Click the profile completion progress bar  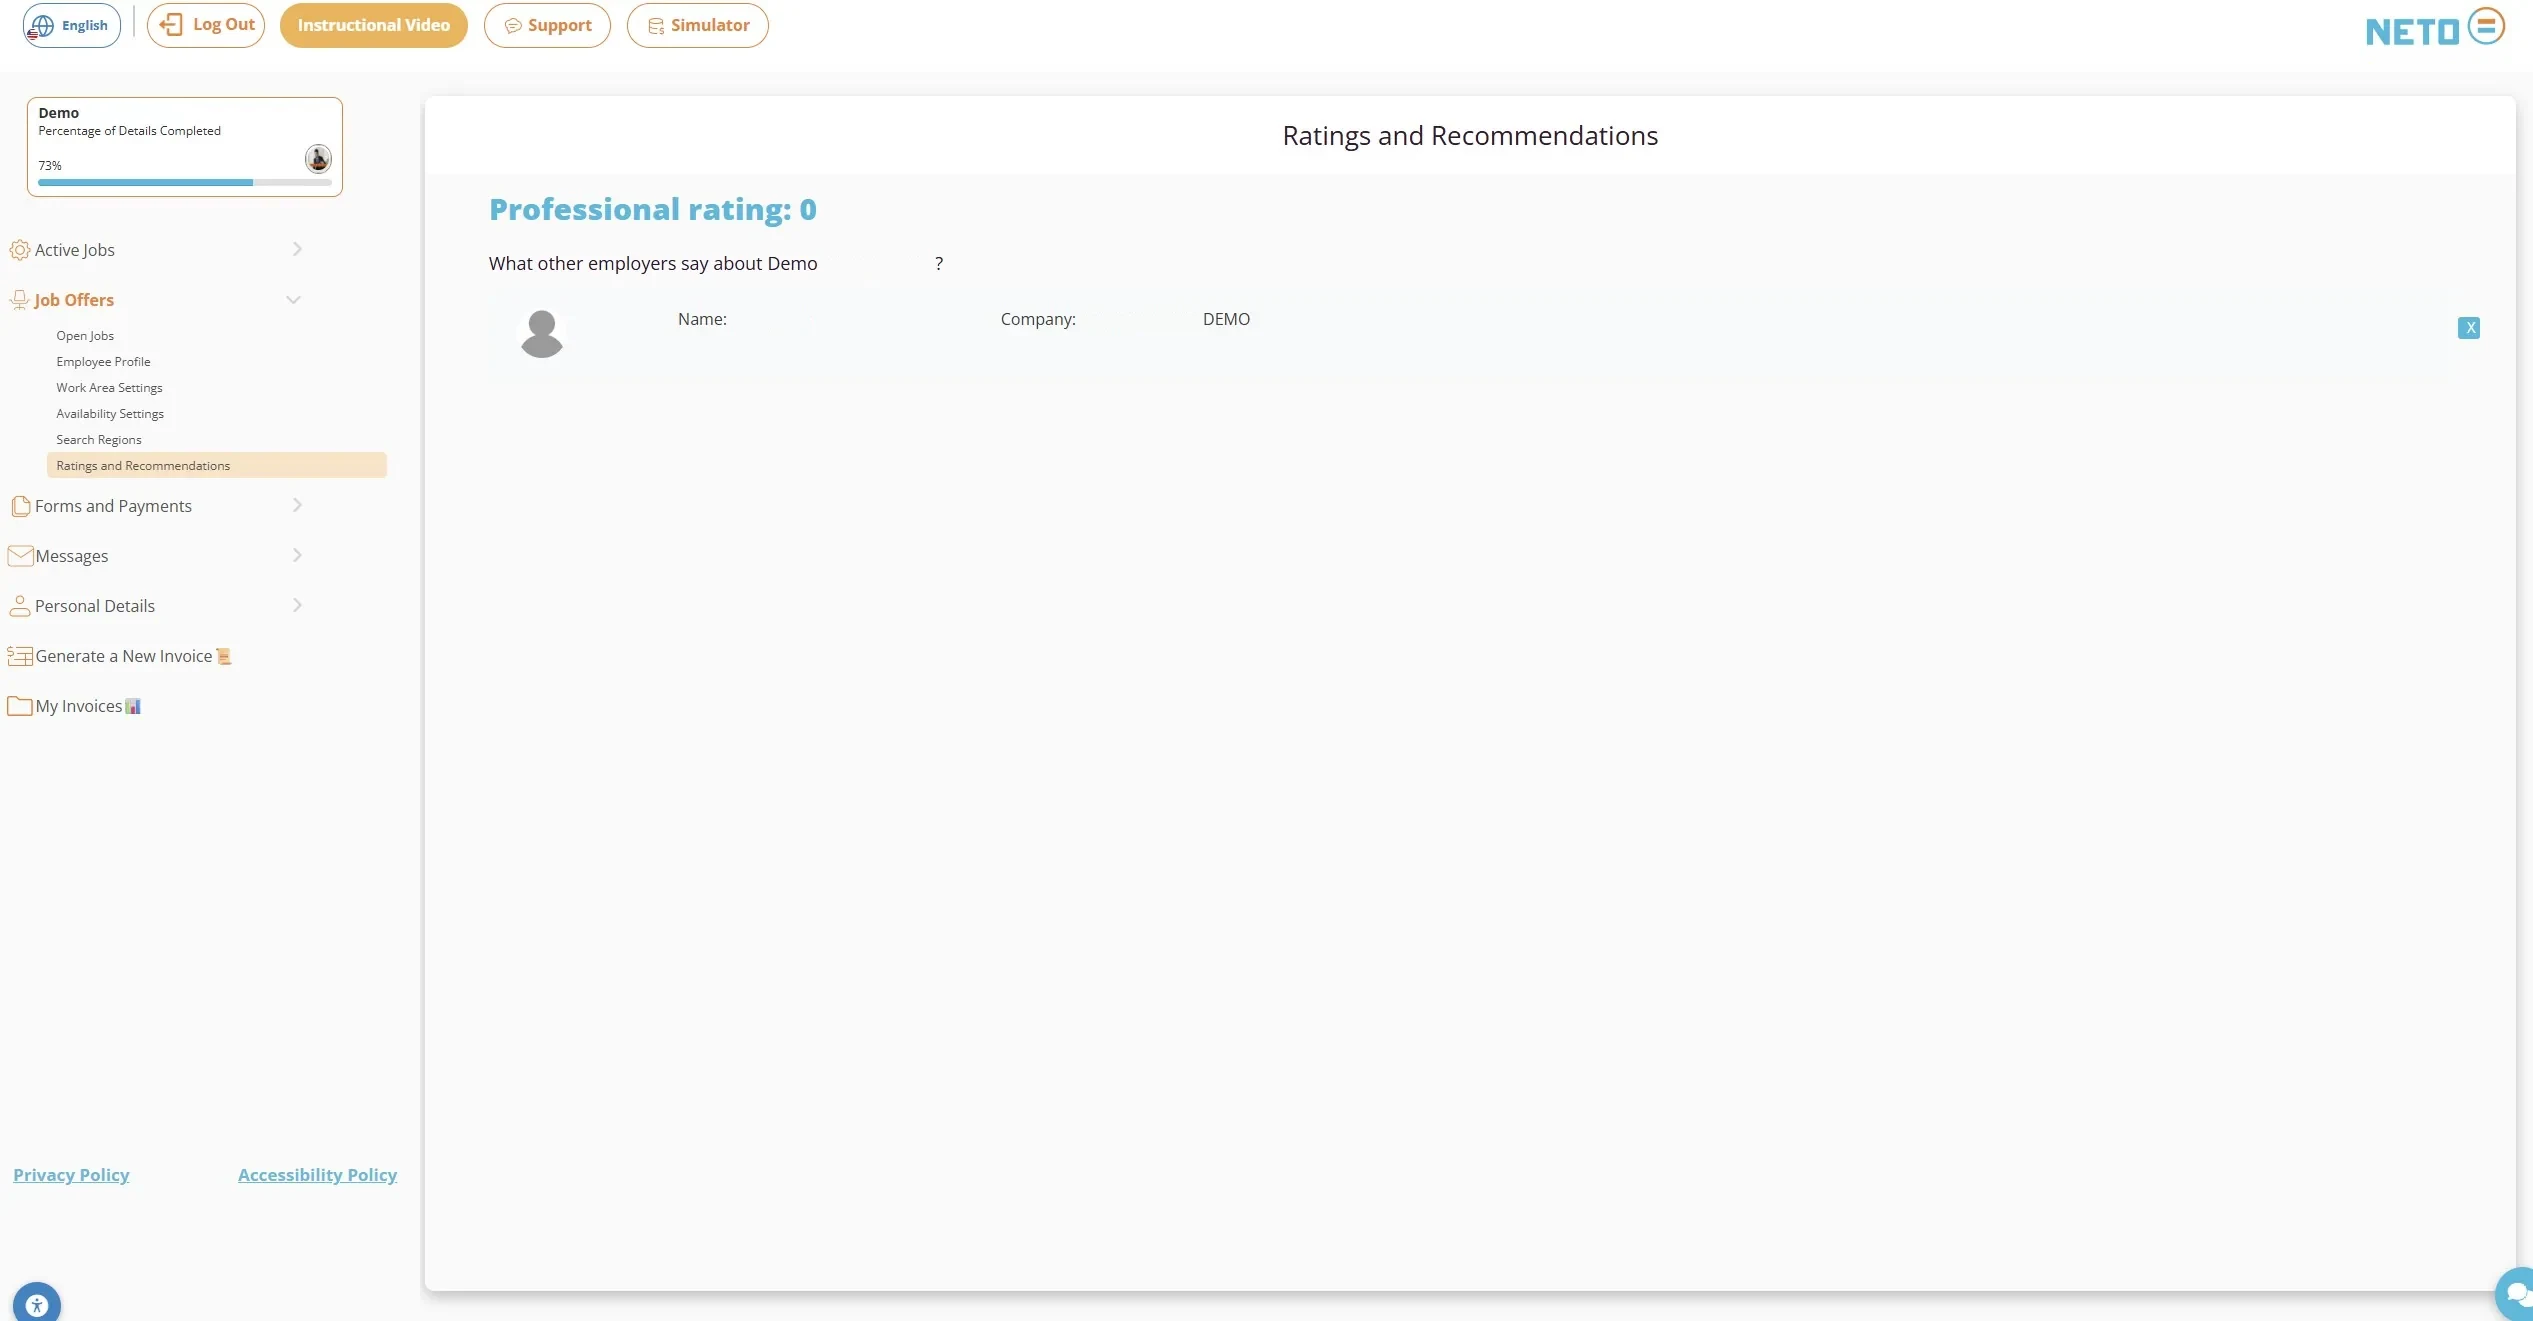(x=185, y=183)
